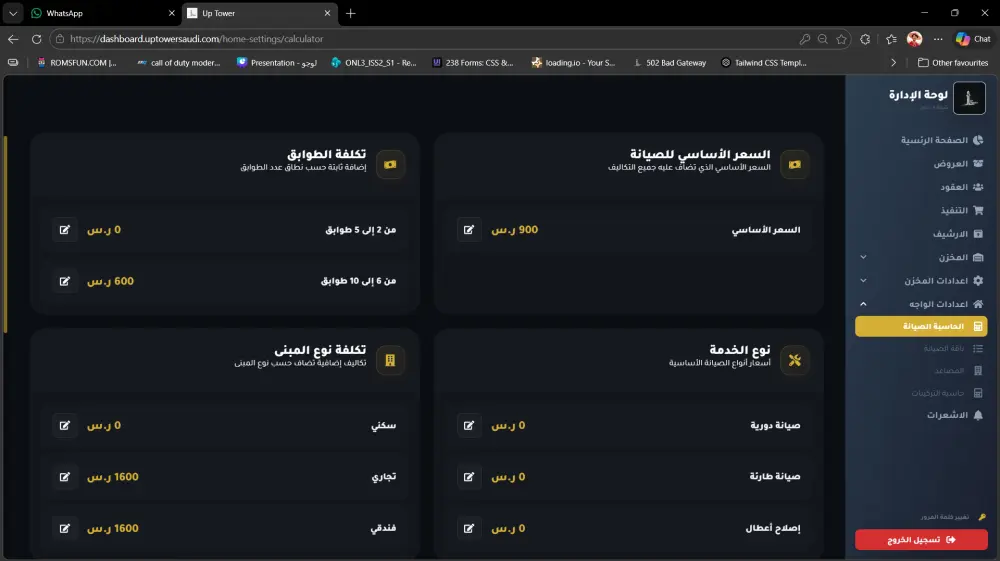Screen dimensions: 1000x561
Task: Reload the page with the refresh icon
Action: pos(36,39)
